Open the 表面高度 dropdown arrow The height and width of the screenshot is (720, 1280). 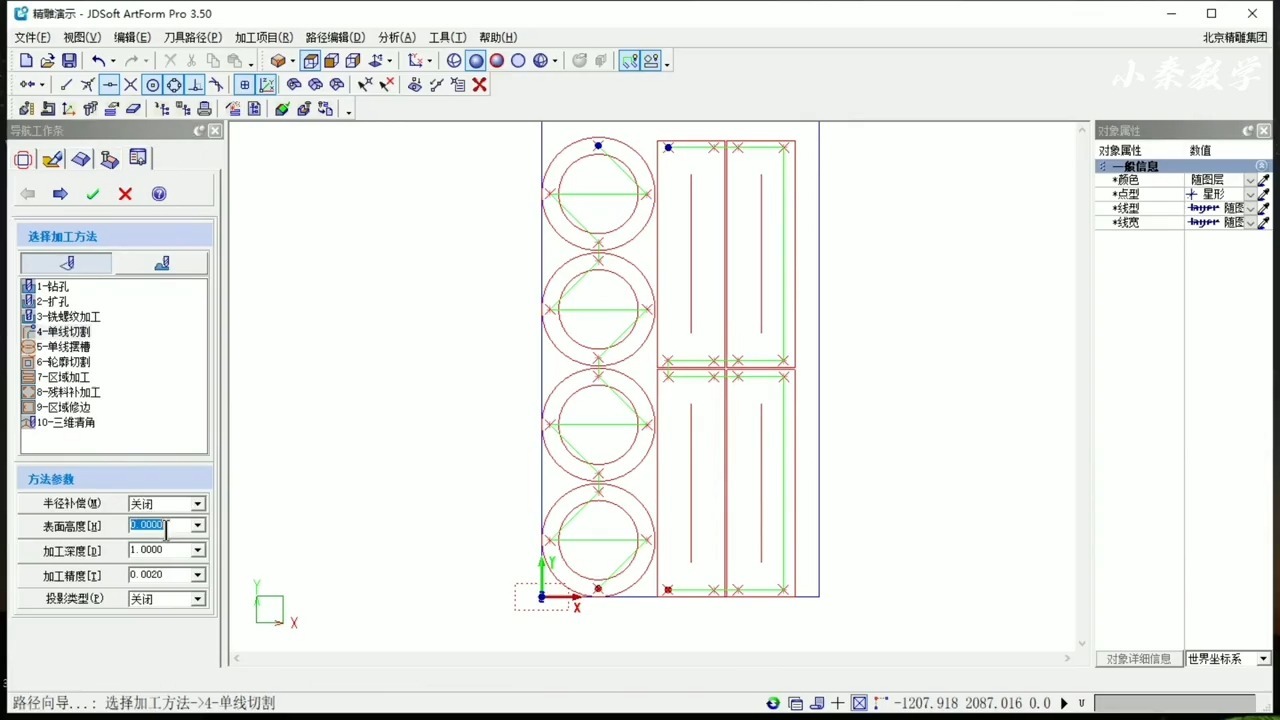198,525
